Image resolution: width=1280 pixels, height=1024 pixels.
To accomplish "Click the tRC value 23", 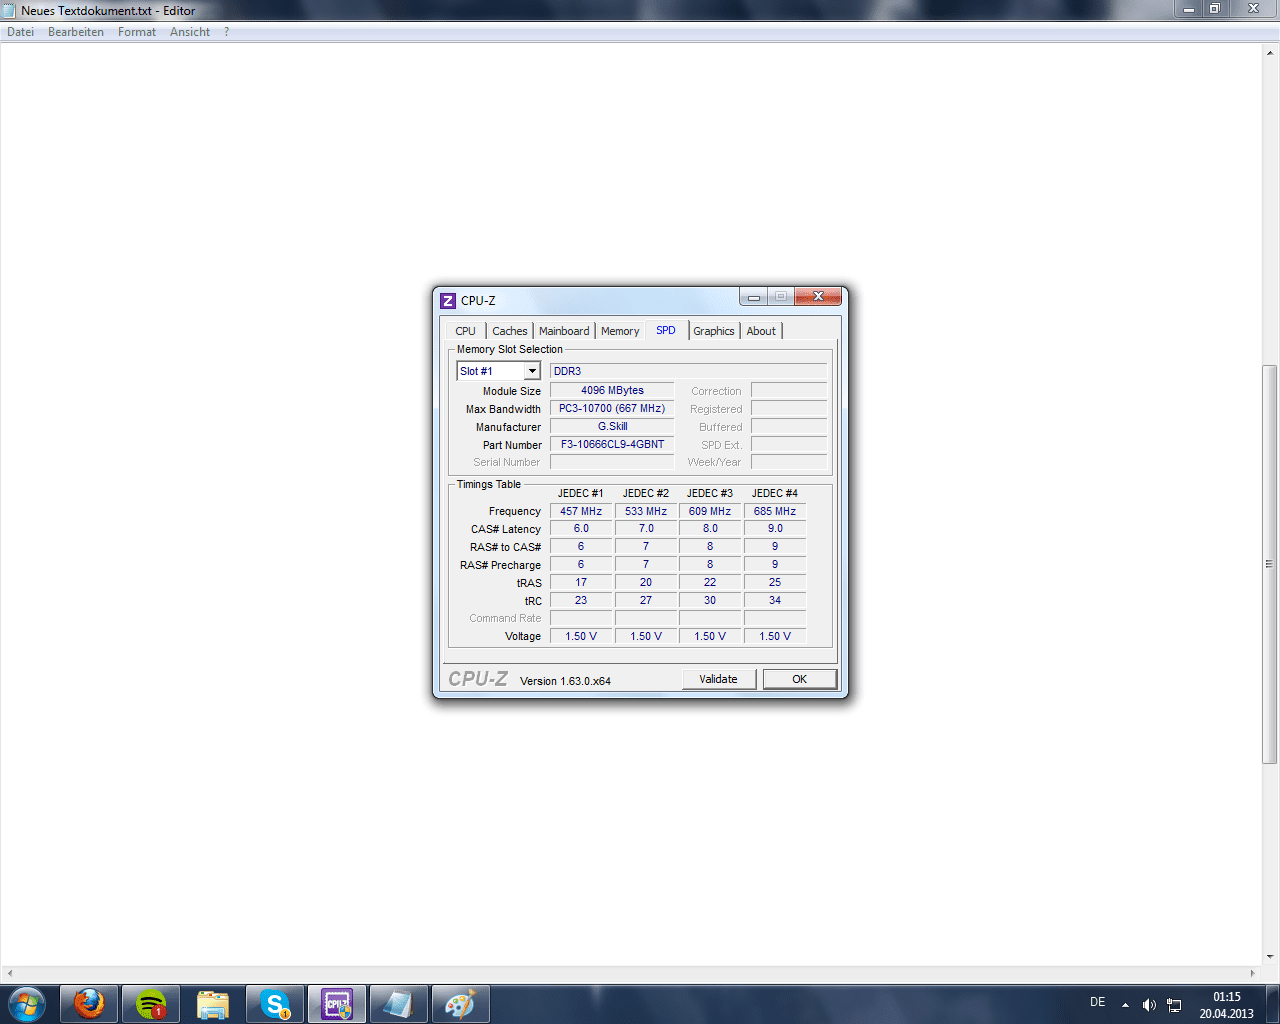I will tap(581, 600).
